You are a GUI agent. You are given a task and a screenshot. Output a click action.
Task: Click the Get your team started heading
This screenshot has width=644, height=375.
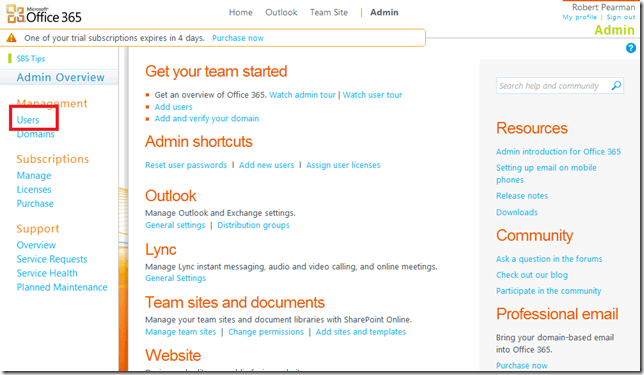(216, 71)
